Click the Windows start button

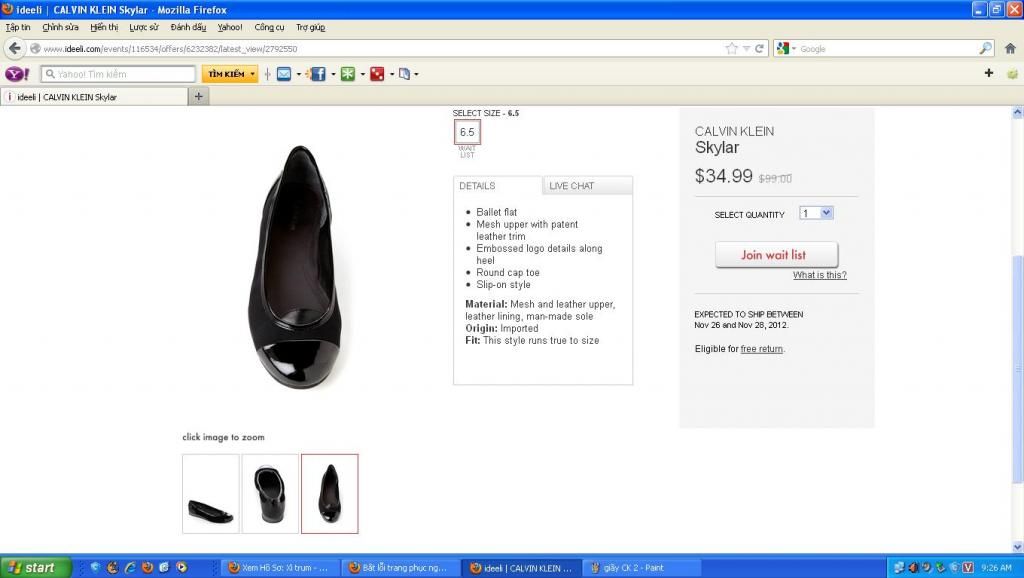click(x=35, y=568)
